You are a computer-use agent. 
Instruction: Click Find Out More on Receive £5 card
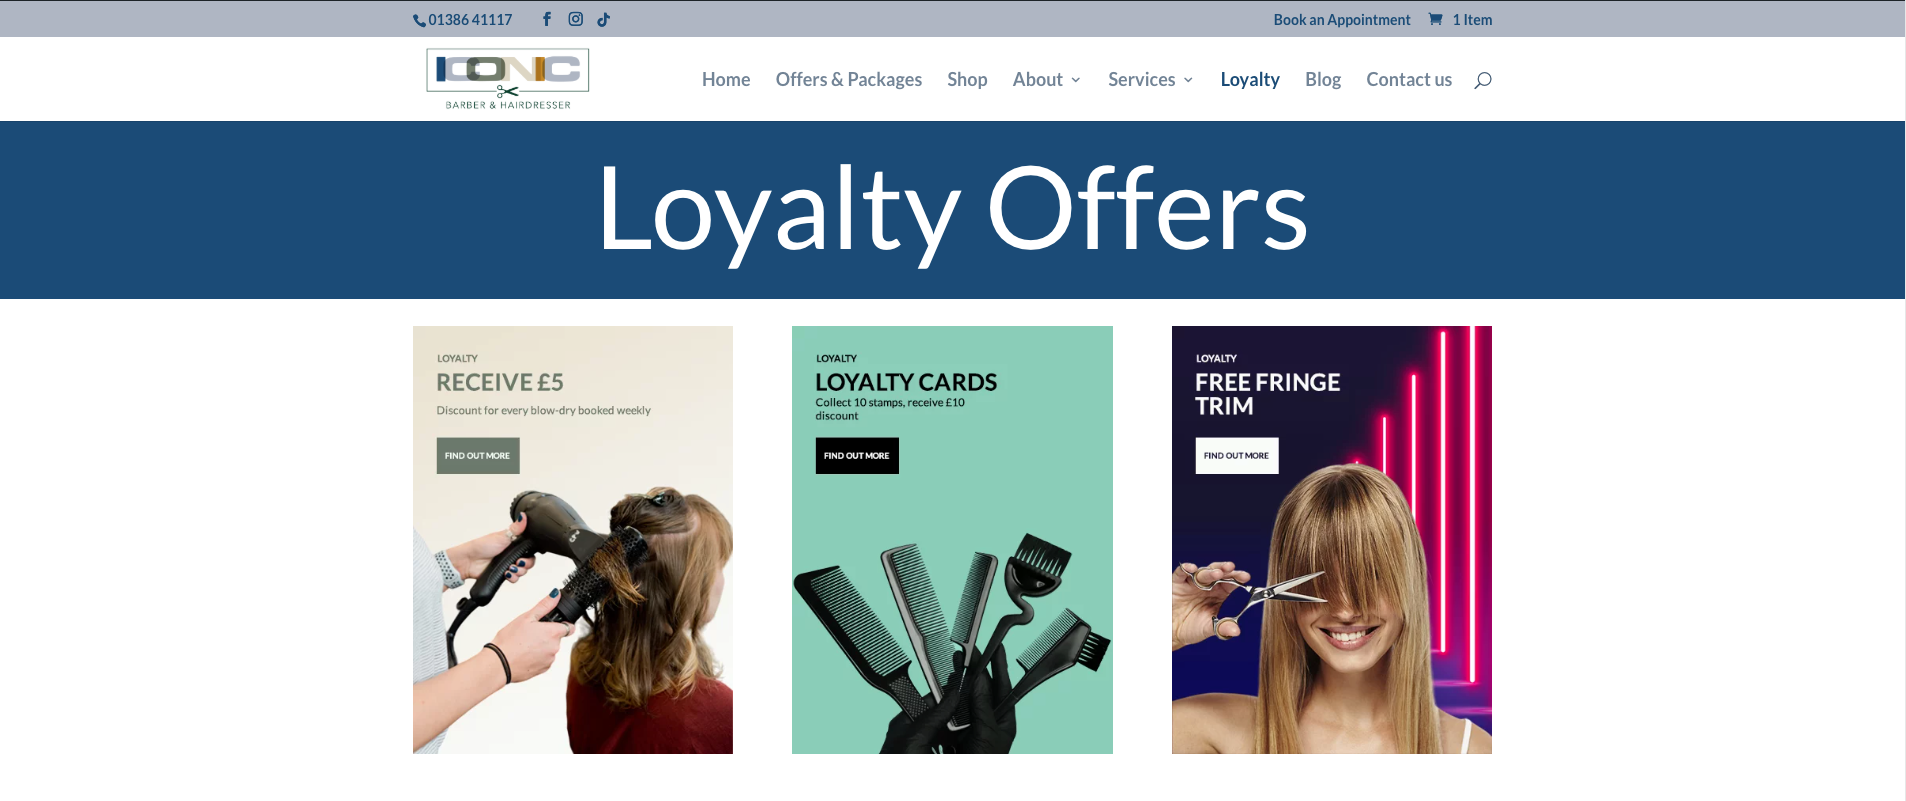click(x=478, y=455)
